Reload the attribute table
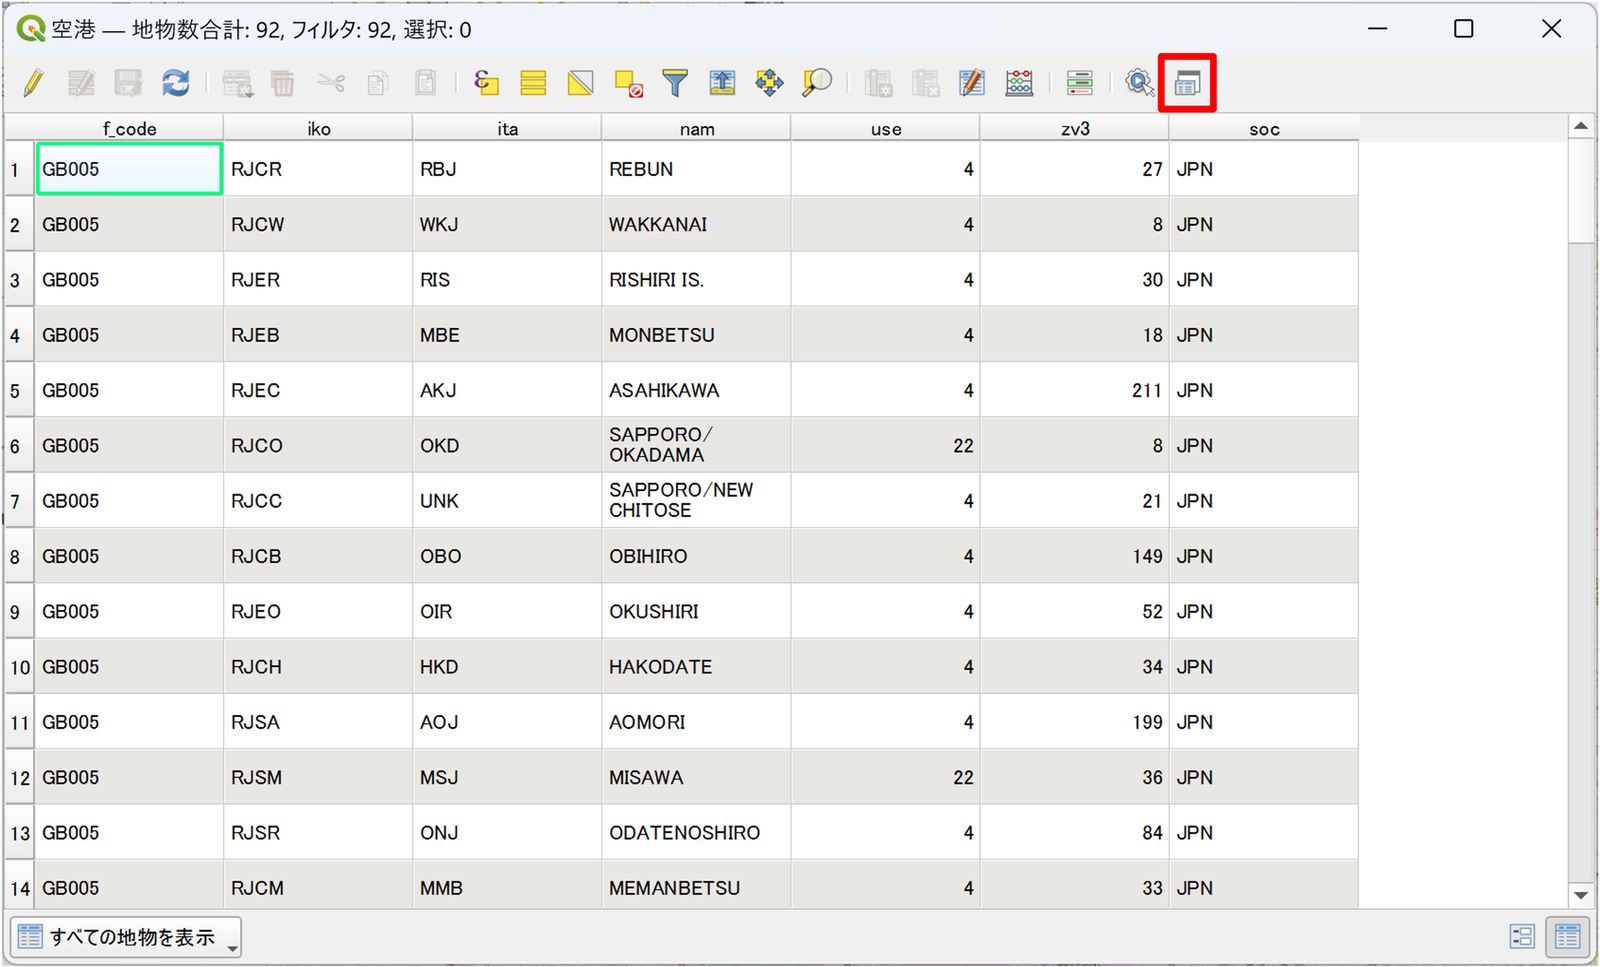The image size is (1600, 967). pyautogui.click(x=176, y=83)
